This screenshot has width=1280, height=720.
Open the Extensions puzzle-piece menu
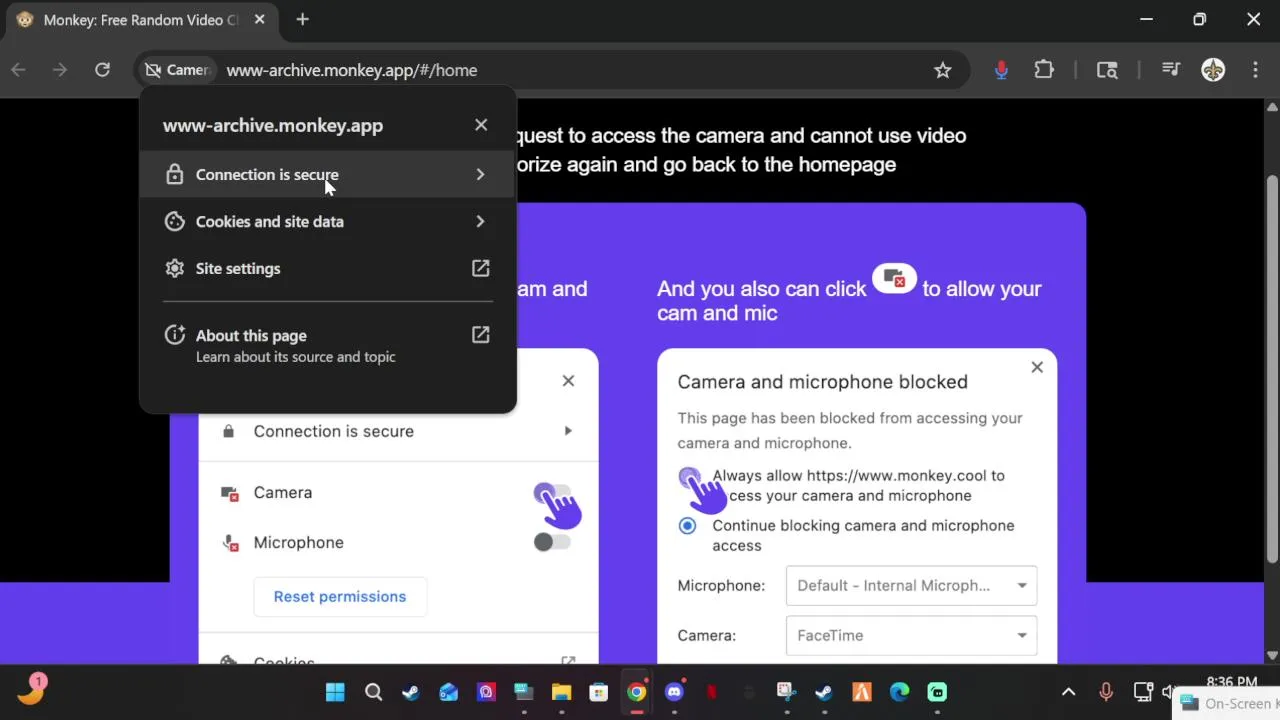(1044, 70)
